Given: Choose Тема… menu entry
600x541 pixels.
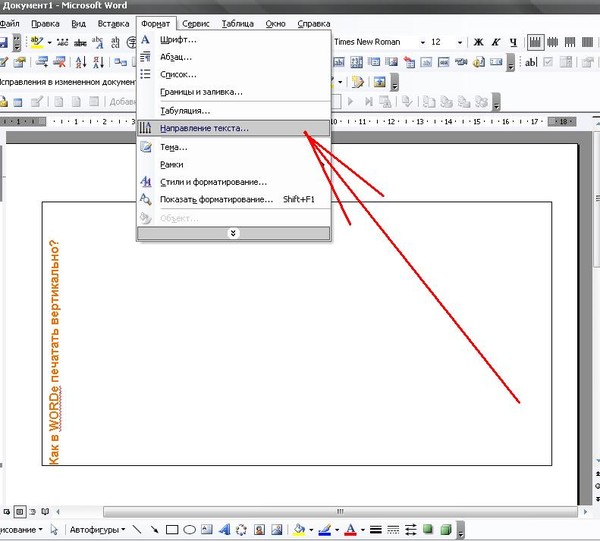Looking at the screenshot, I should (233, 147).
